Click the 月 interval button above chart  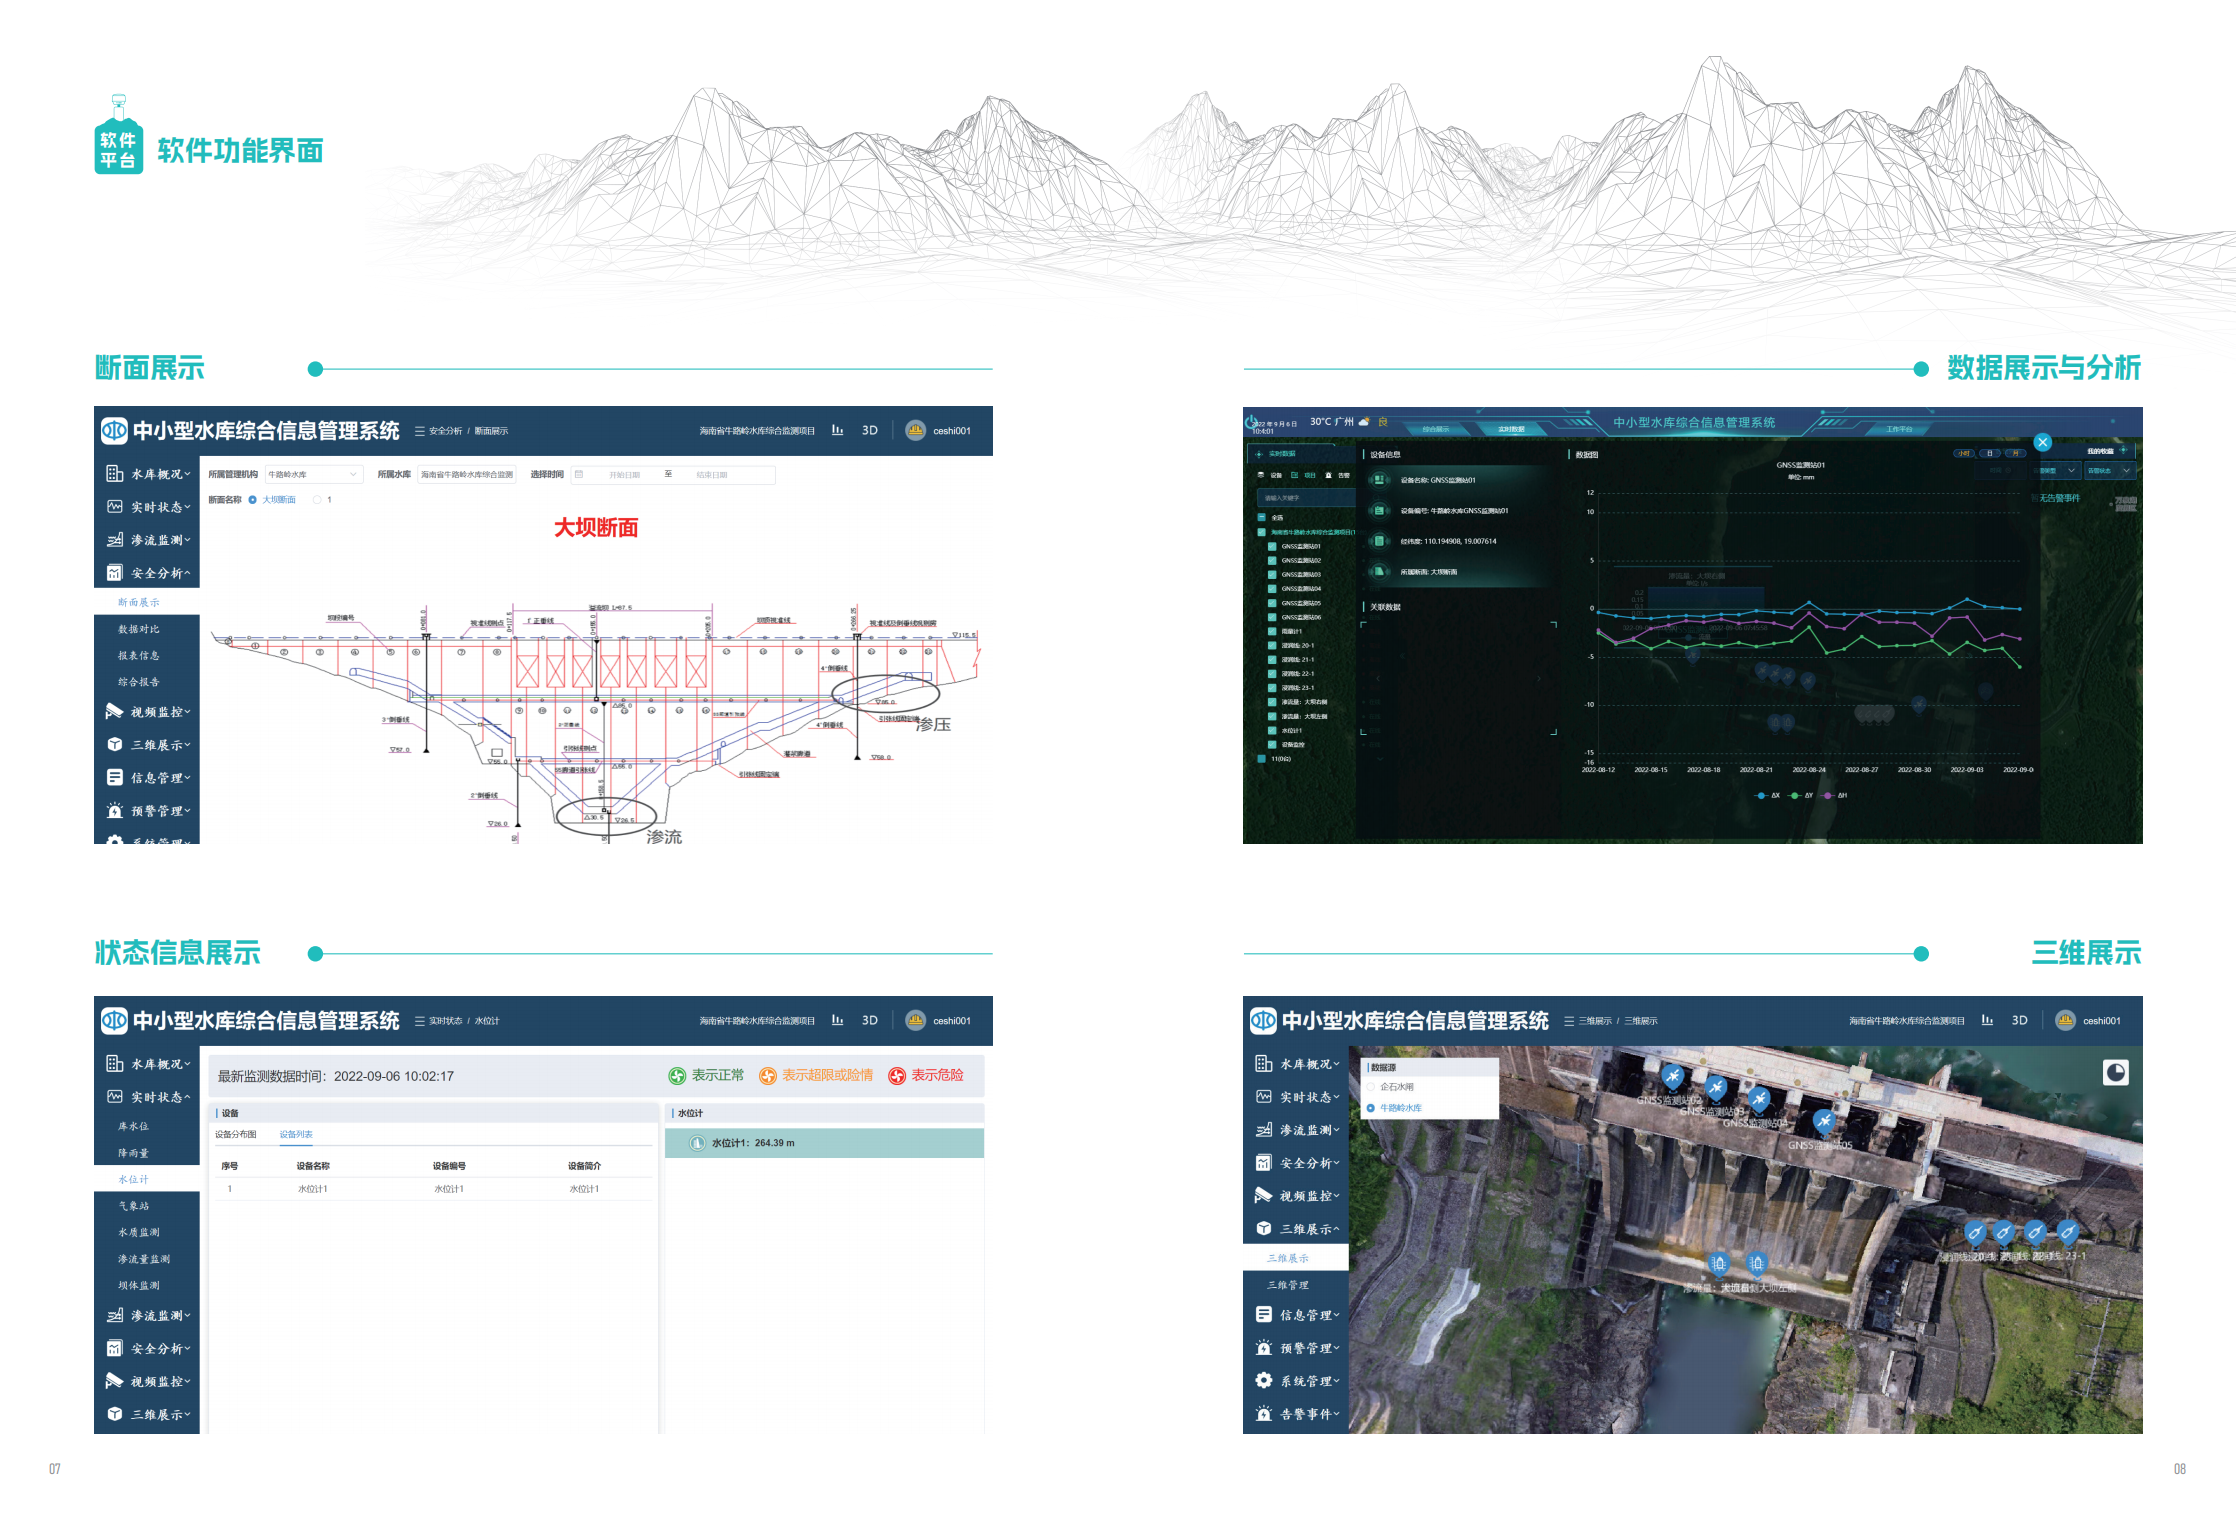(x=2016, y=453)
